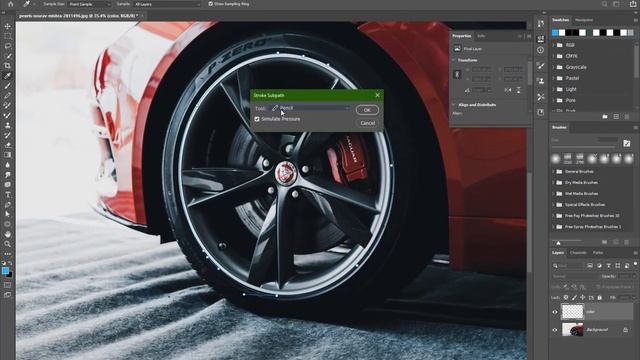Screen dimensions: 640x360
Task: Select the Brush tool
Action: (7, 86)
